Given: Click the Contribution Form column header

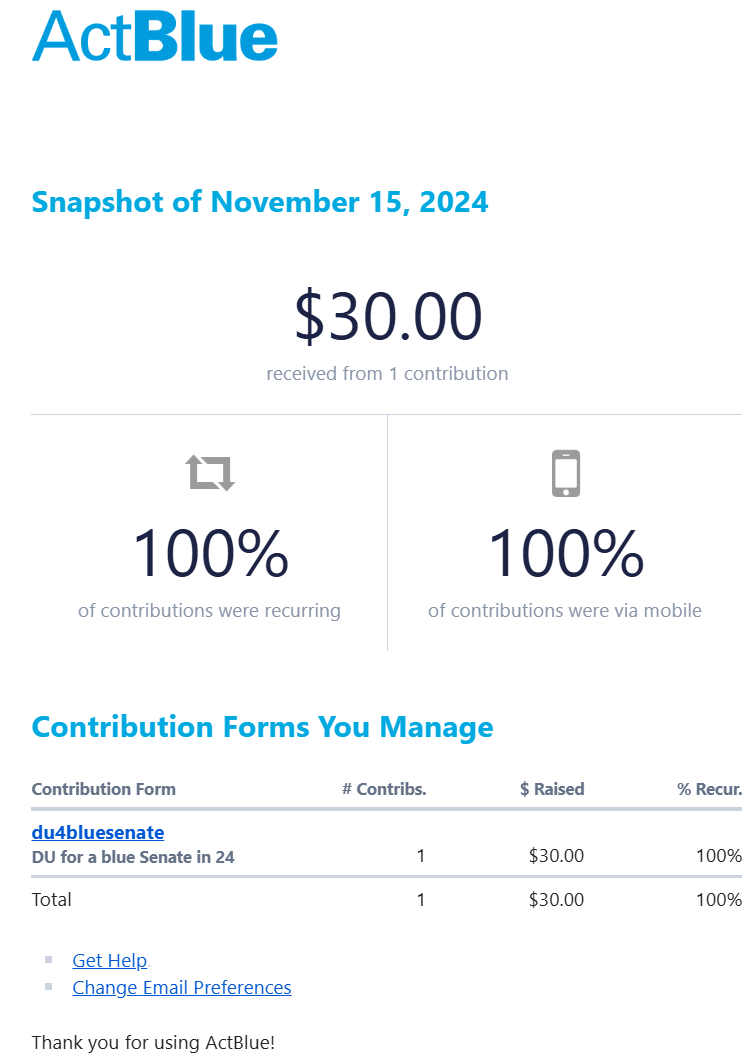Looking at the screenshot, I should click(x=103, y=789).
